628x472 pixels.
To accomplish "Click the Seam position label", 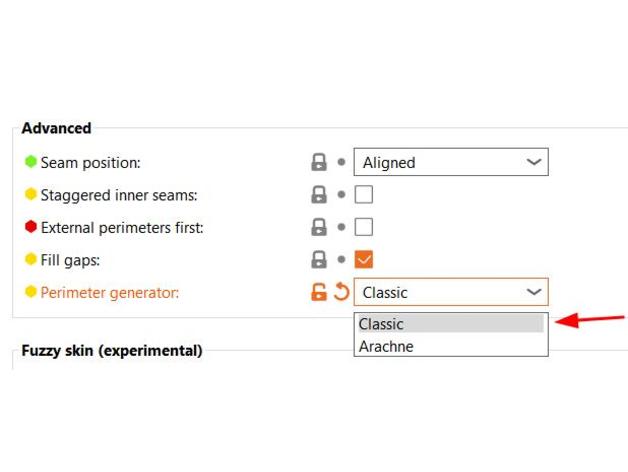I will [90, 162].
